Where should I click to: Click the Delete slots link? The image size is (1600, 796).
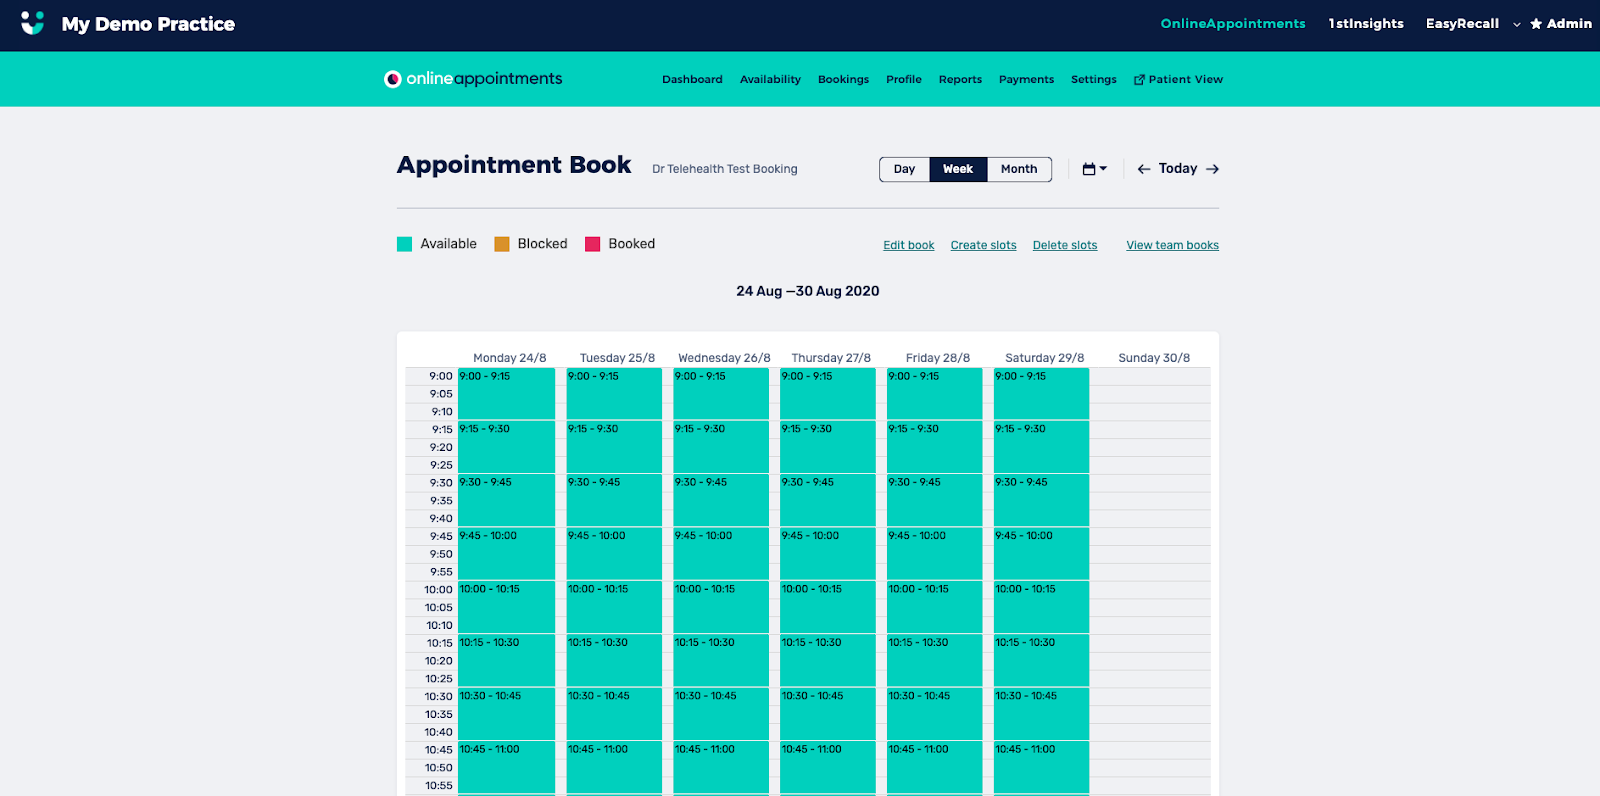coord(1064,245)
